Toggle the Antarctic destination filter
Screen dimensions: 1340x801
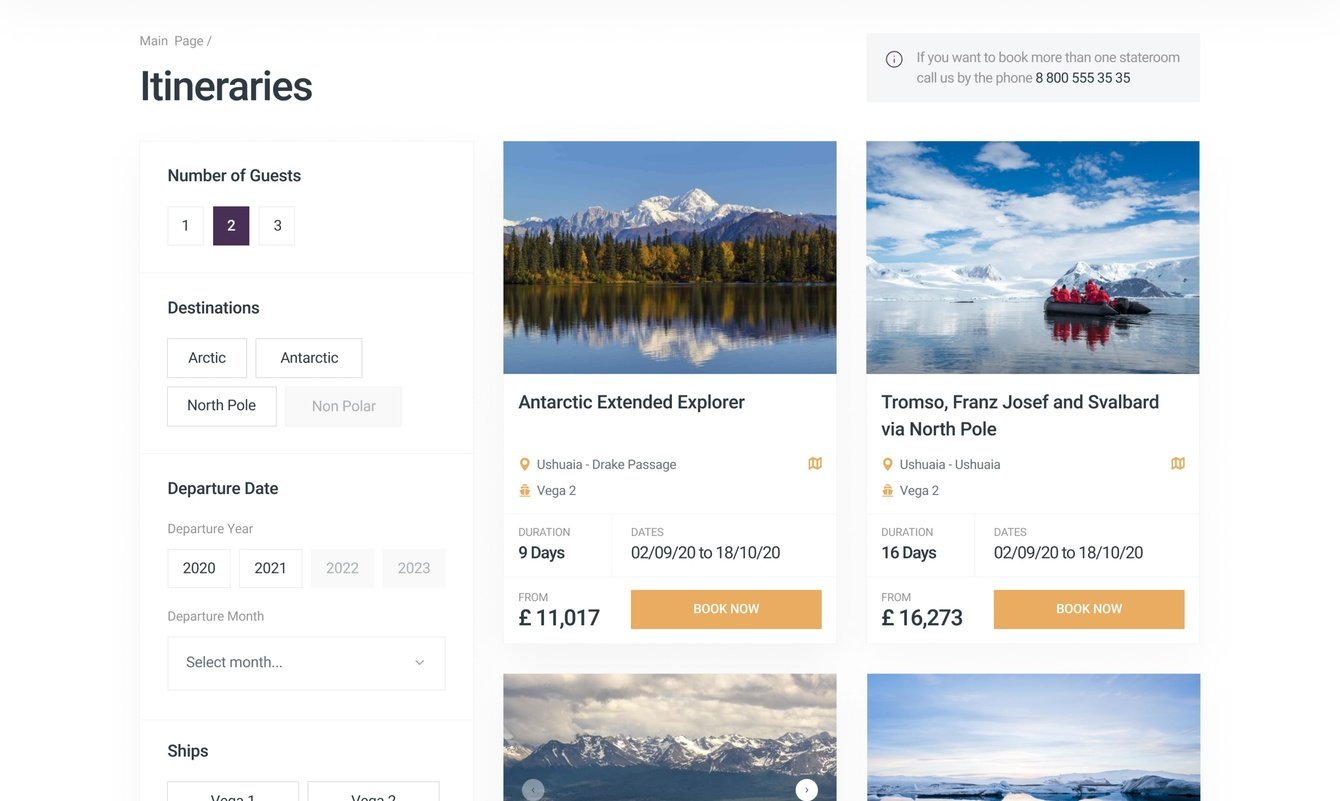pyautogui.click(x=309, y=358)
